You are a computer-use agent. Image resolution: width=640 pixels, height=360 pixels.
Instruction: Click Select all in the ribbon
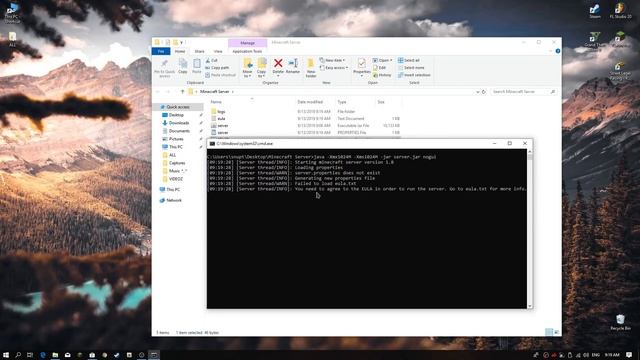pos(409,60)
